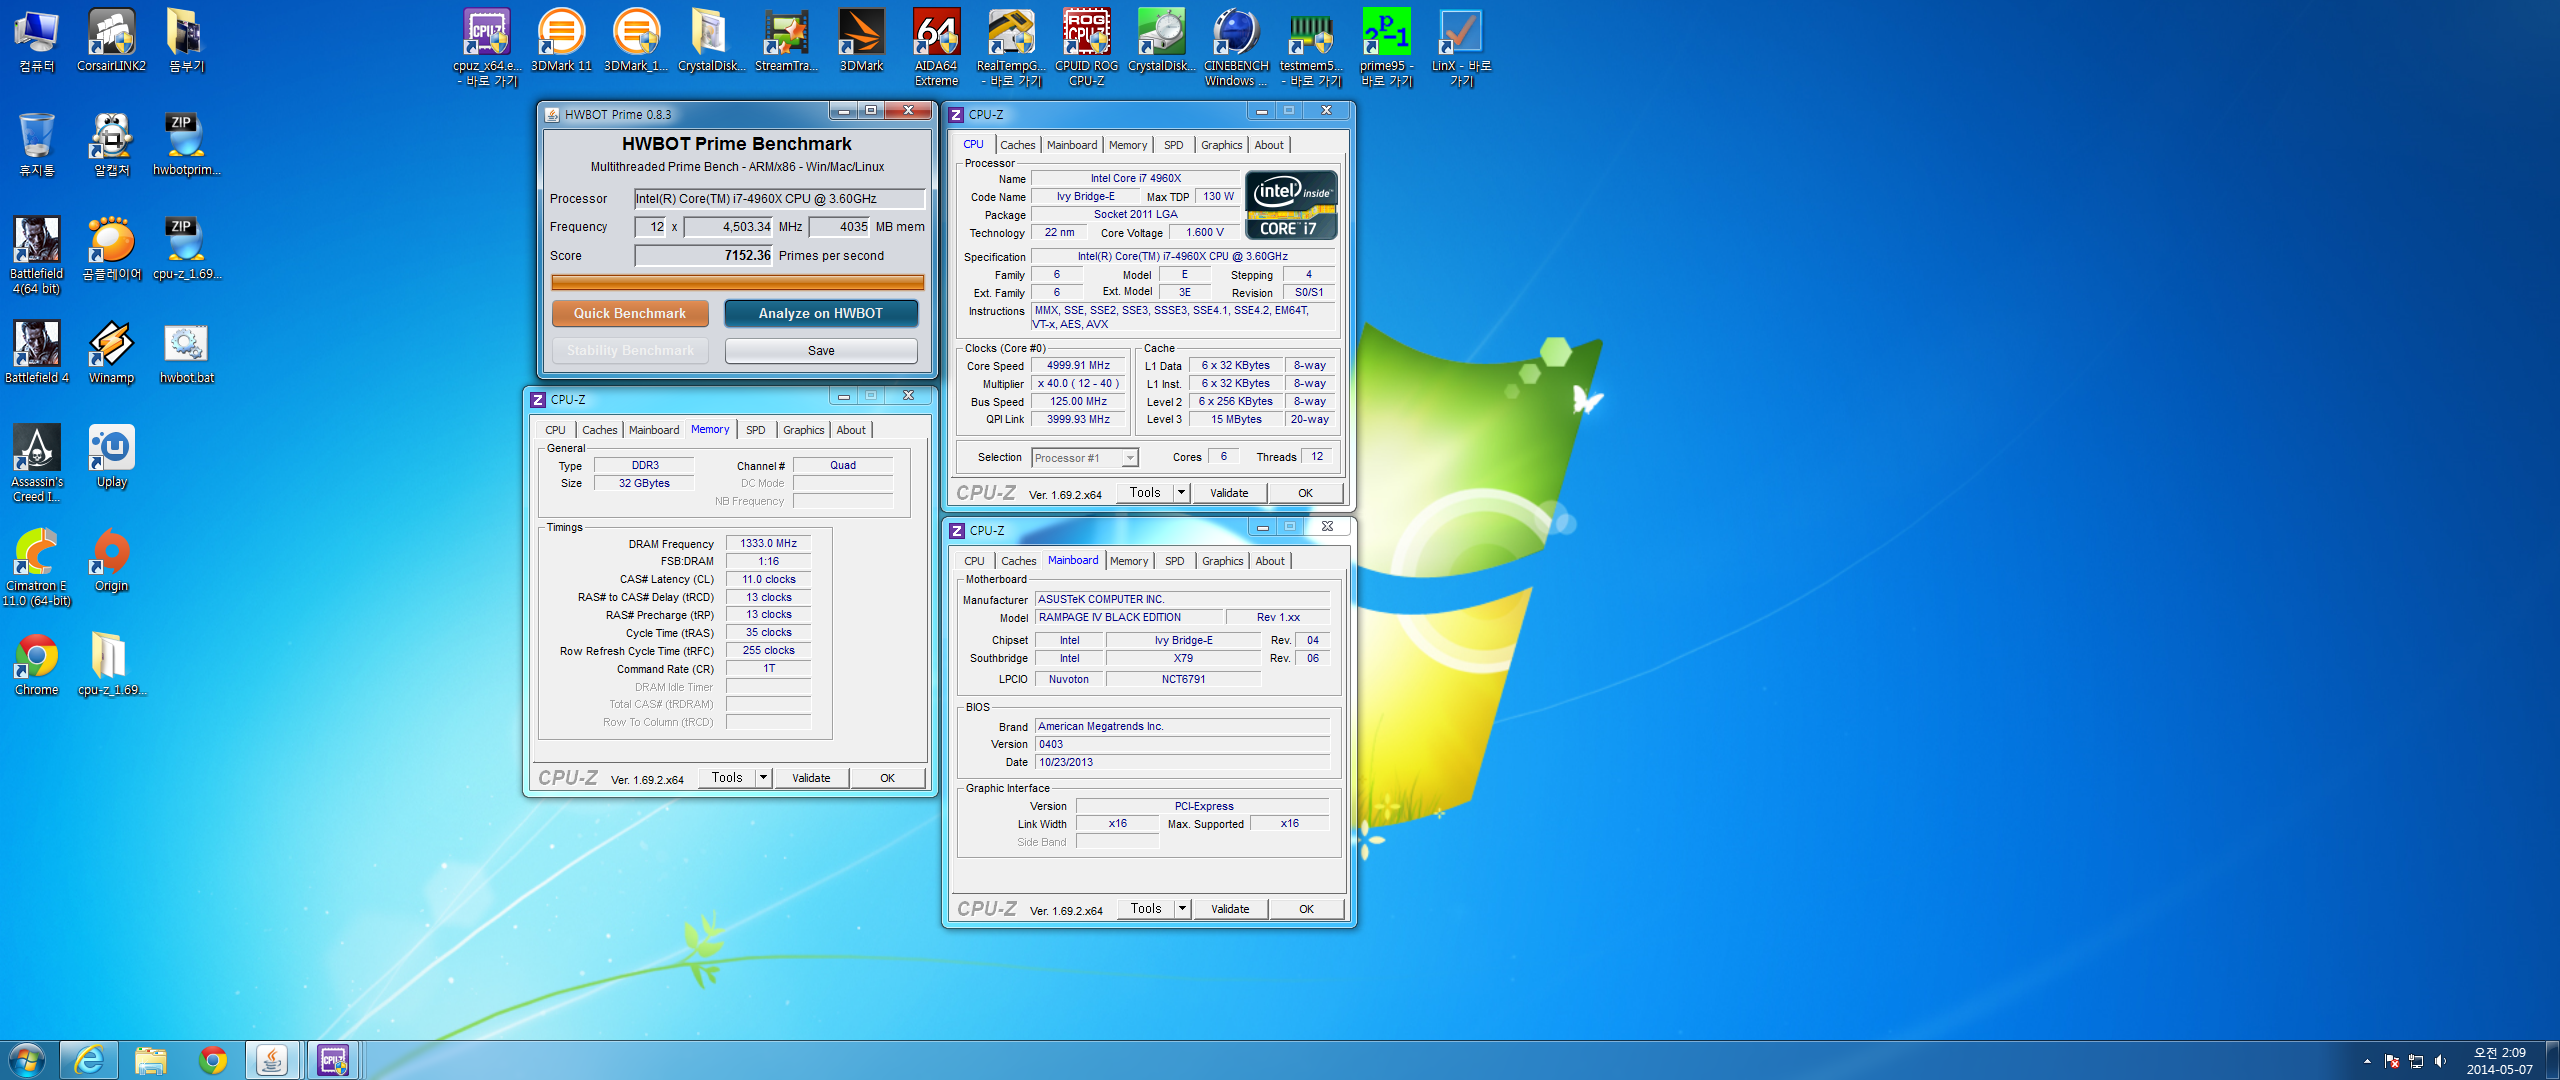Switch to Graphics tab in CPU window
This screenshot has height=1080, width=2560.
point(1221,145)
